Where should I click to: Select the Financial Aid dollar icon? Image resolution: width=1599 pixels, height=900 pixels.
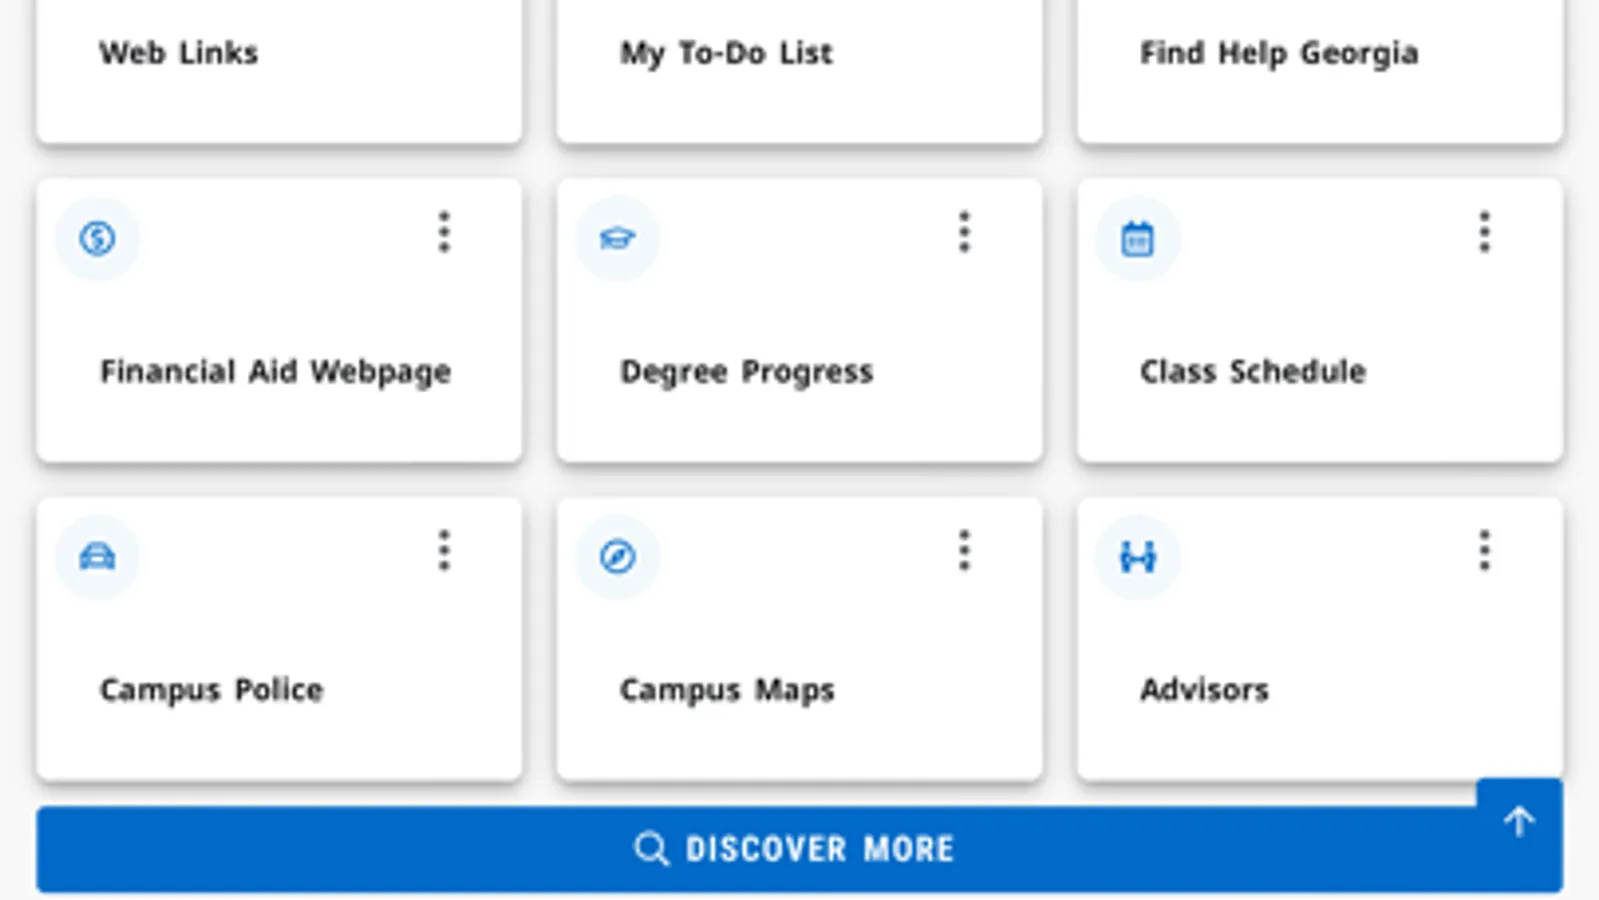tap(97, 238)
